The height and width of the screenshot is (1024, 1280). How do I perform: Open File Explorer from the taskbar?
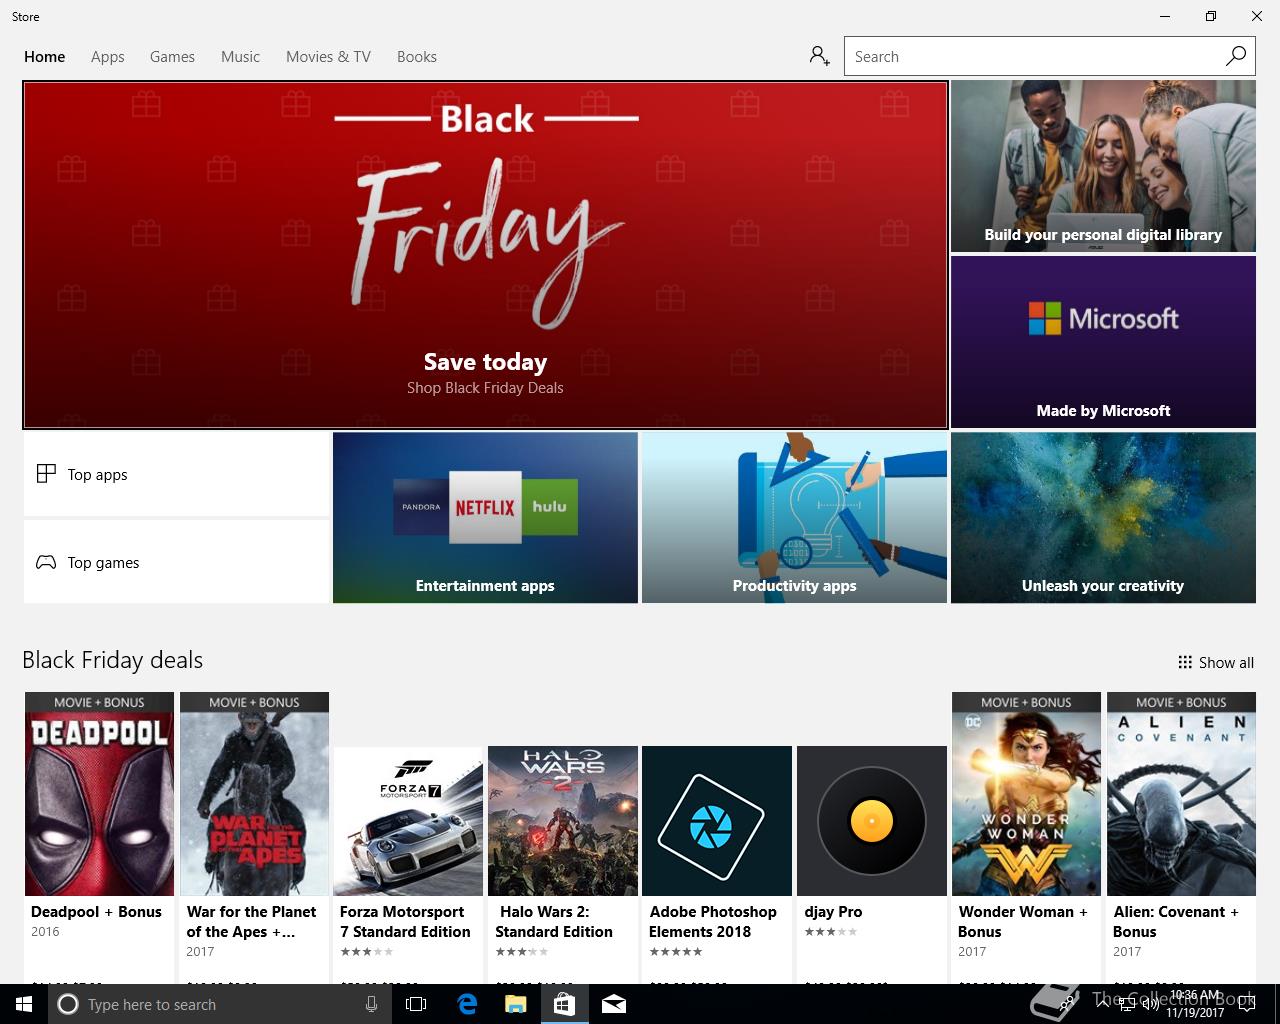(516, 1004)
